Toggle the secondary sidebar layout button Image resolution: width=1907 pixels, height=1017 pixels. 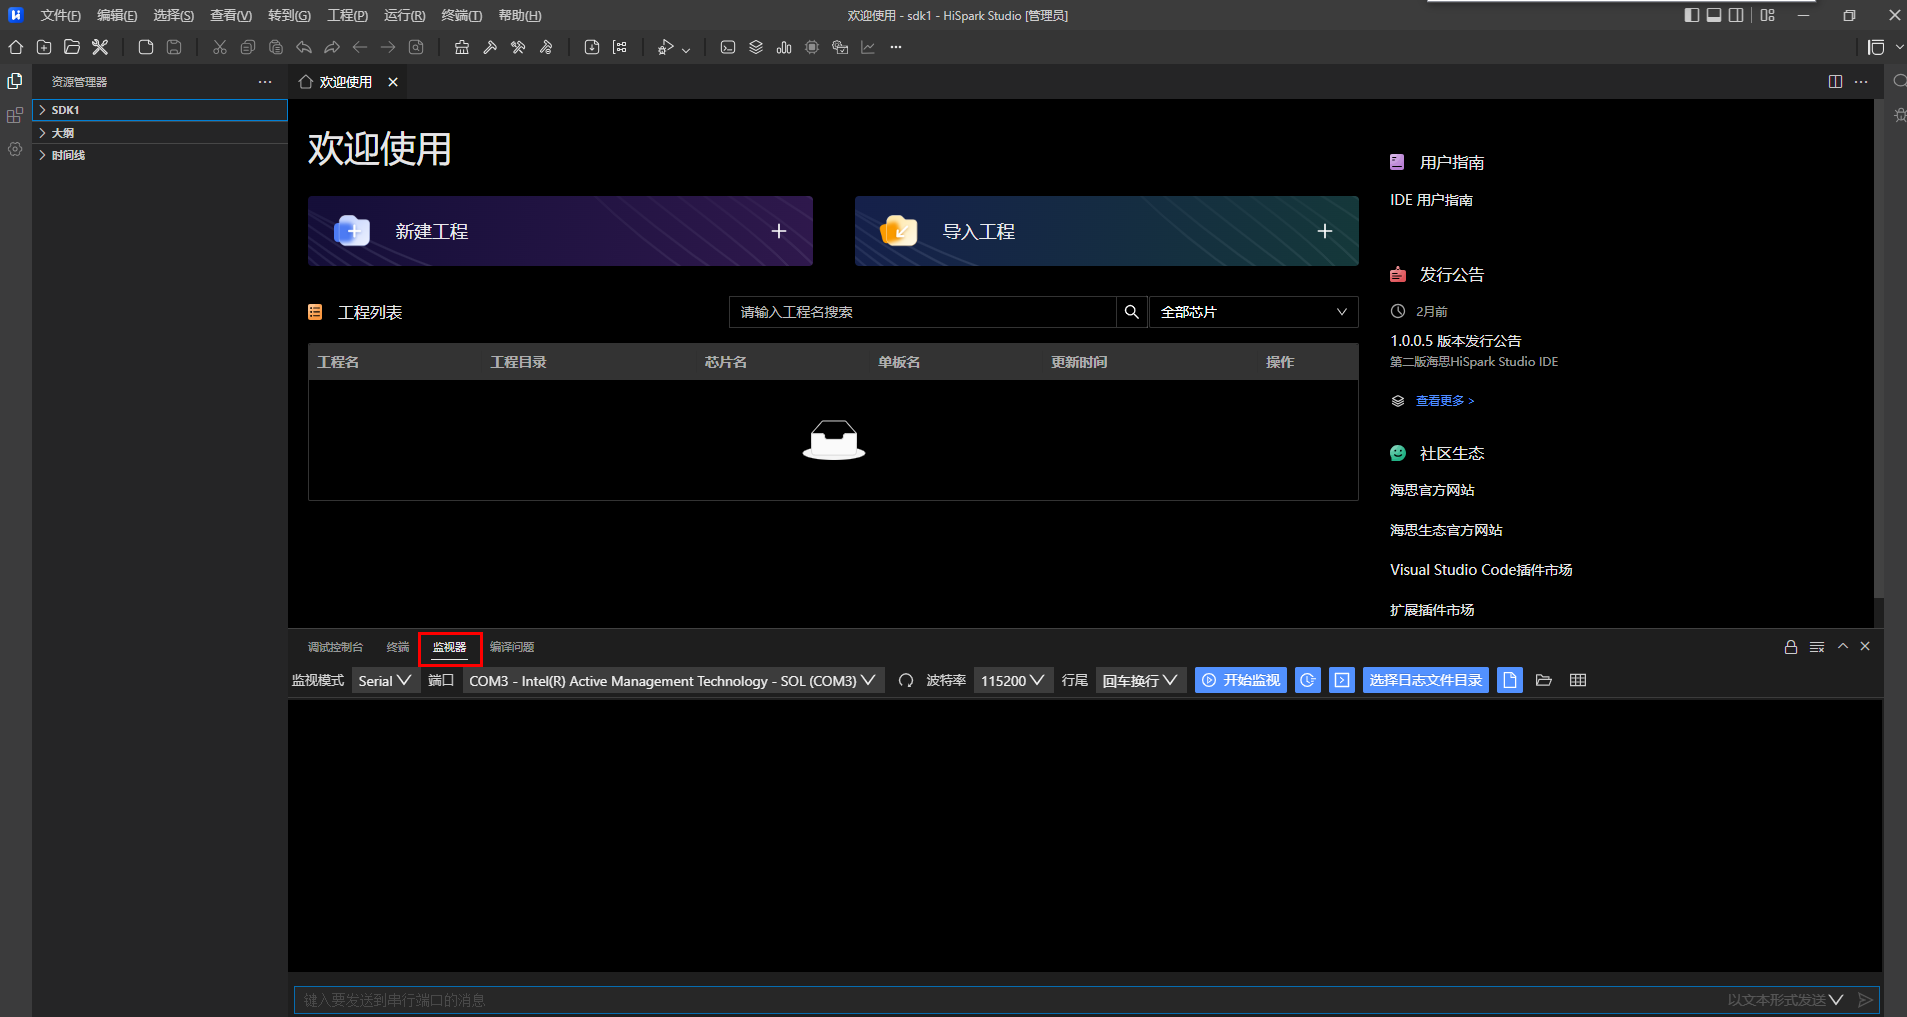(1736, 15)
